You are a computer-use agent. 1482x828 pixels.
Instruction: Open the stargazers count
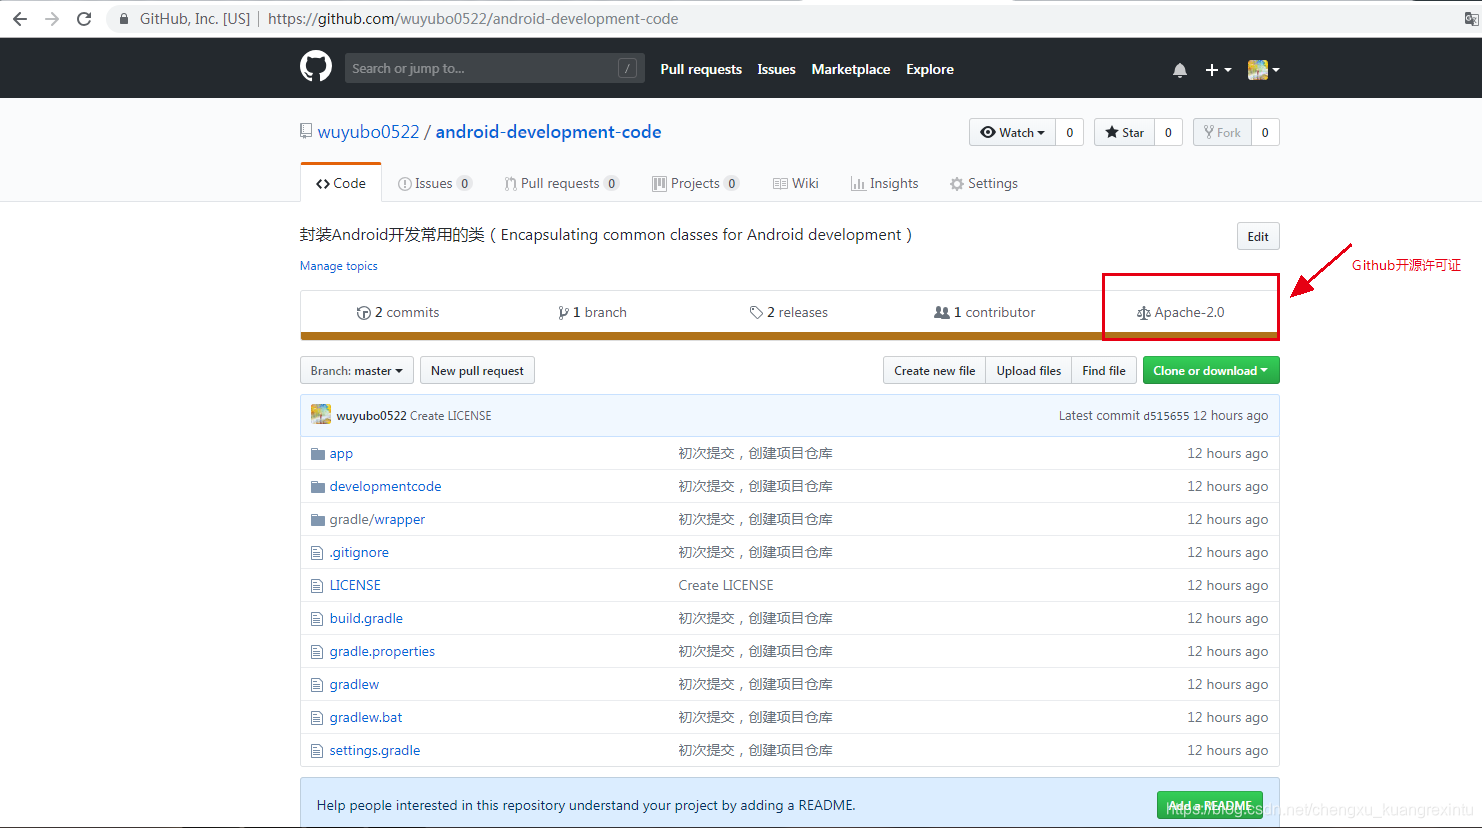tap(1168, 132)
